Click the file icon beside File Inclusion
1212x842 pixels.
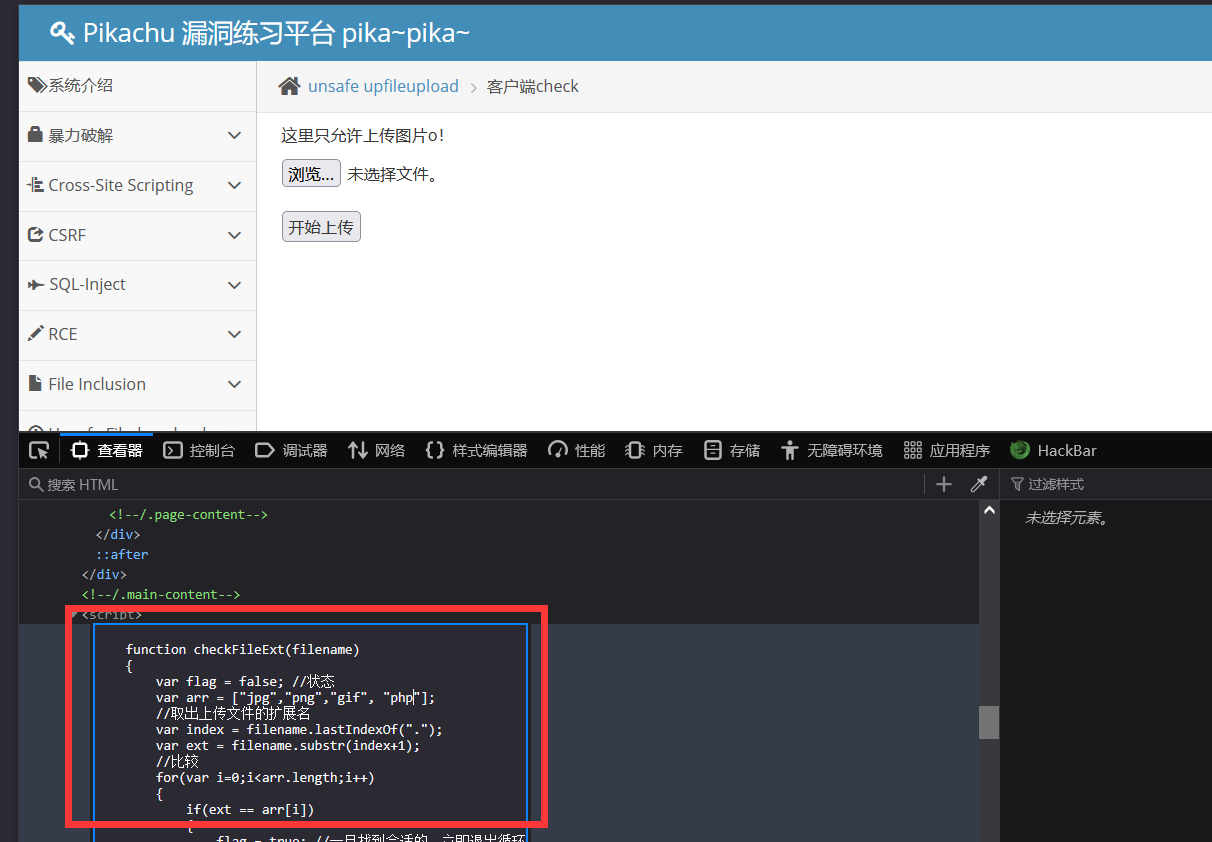[34, 384]
